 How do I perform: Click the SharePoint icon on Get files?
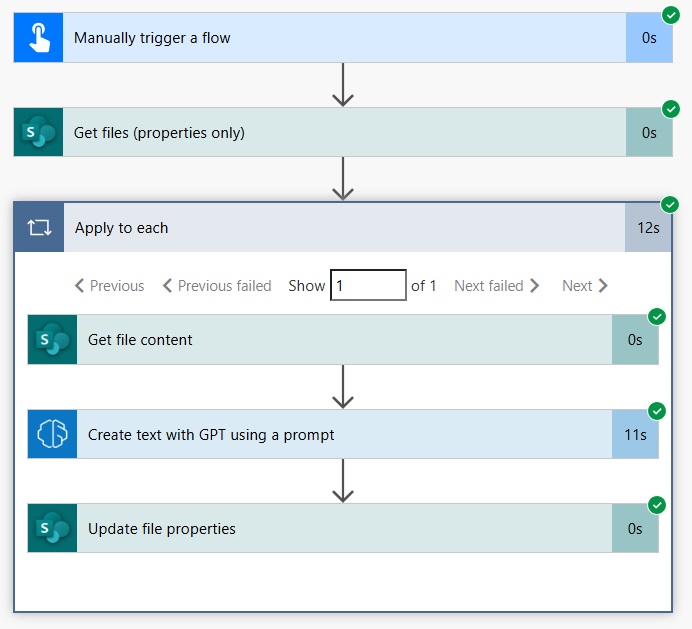[x=38, y=132]
